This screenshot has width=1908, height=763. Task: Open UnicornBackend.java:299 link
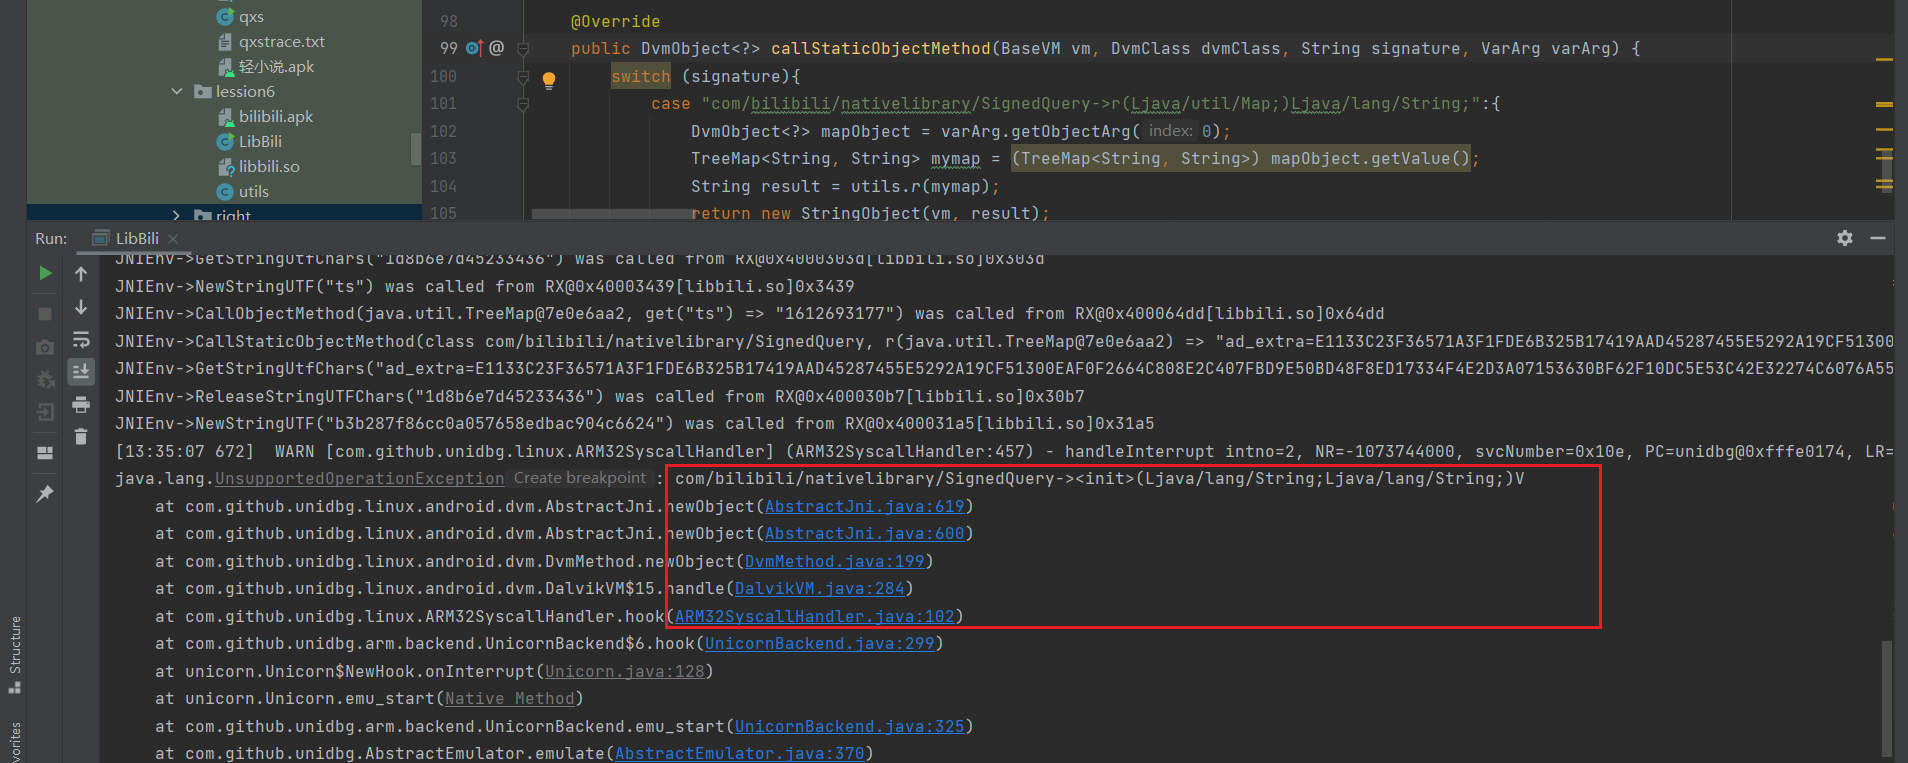click(x=819, y=644)
